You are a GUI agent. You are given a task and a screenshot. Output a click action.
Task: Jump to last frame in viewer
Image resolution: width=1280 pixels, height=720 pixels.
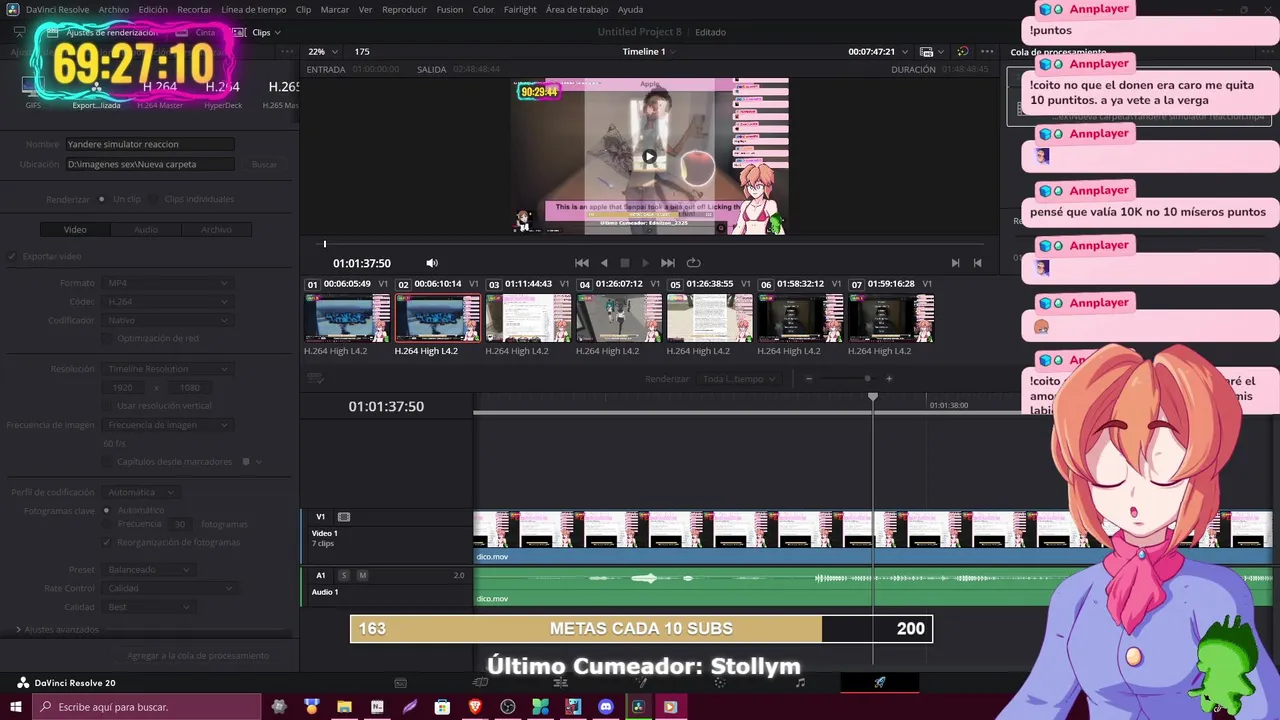click(x=667, y=263)
